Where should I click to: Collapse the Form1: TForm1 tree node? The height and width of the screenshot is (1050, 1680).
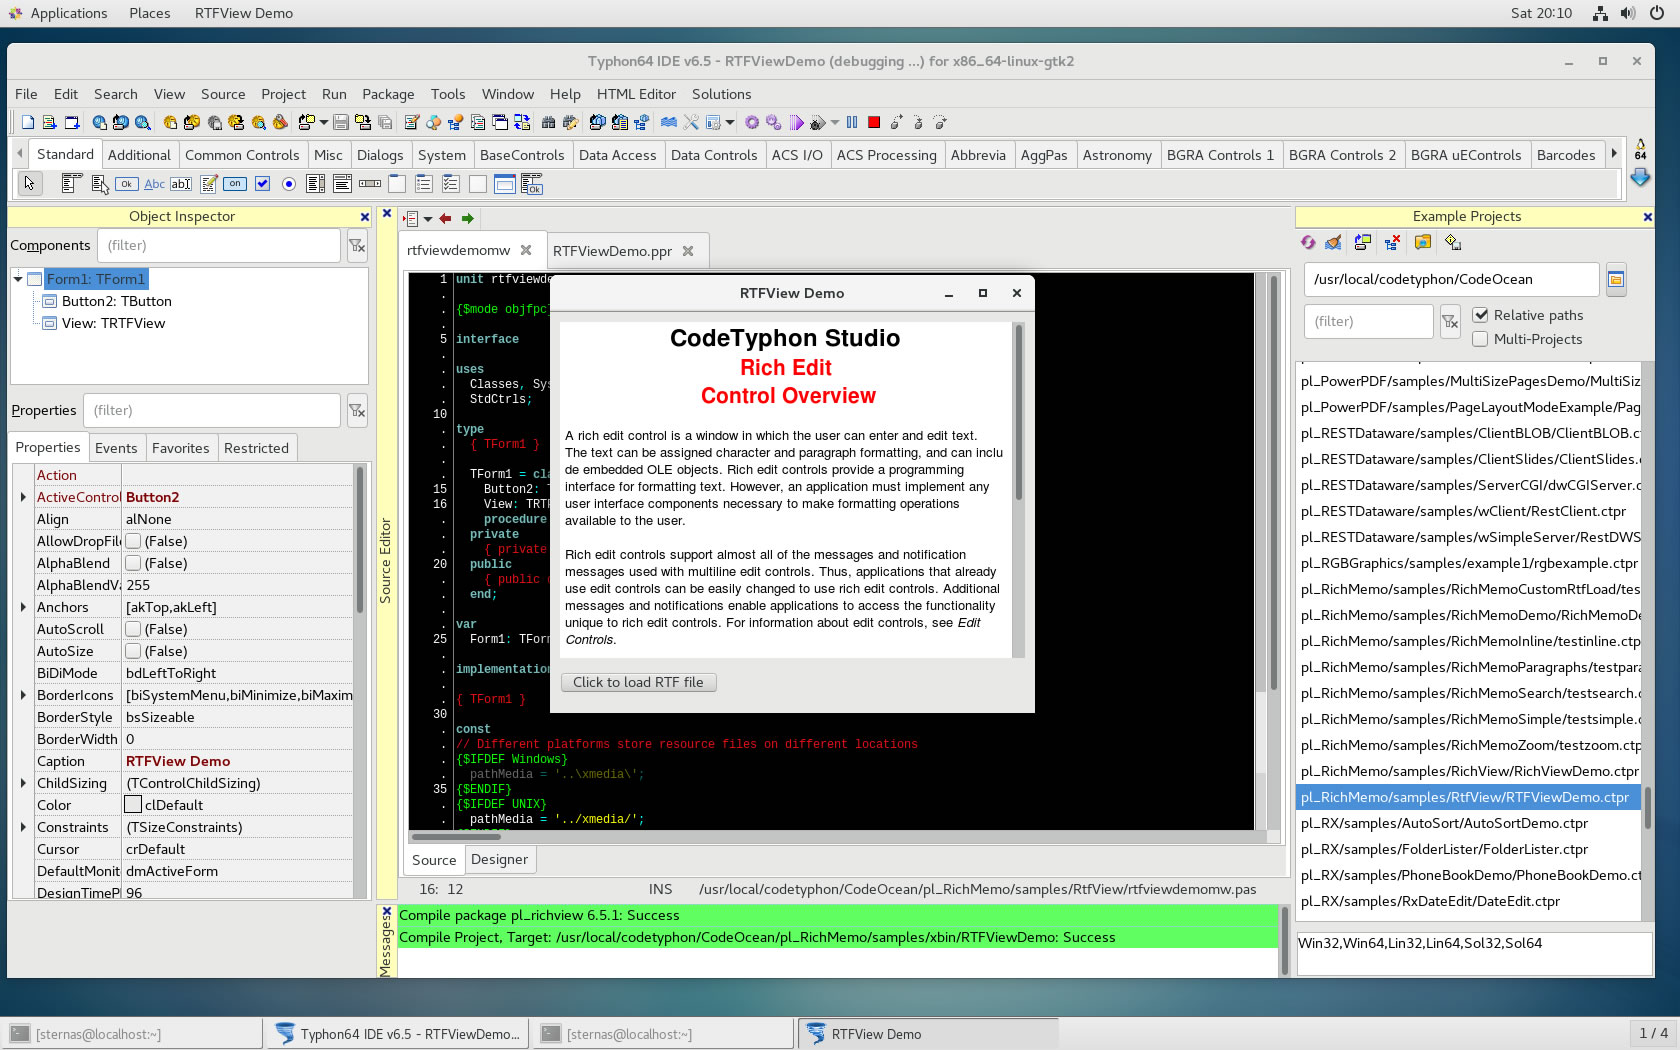click(18, 279)
